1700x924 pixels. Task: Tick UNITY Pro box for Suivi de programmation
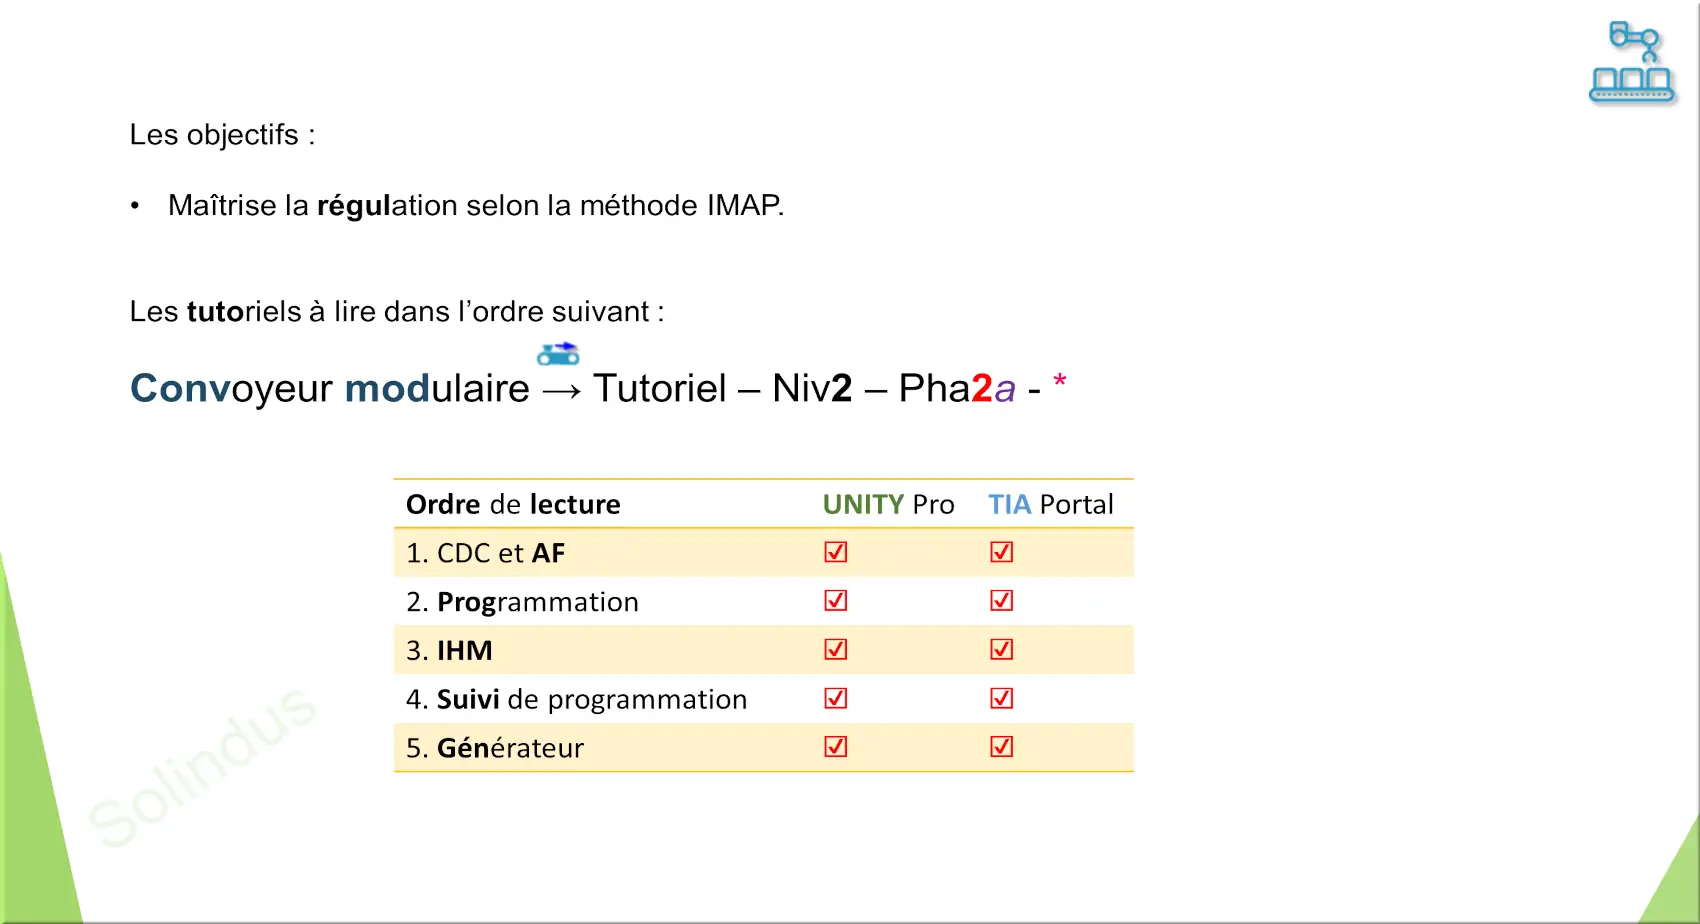(836, 698)
